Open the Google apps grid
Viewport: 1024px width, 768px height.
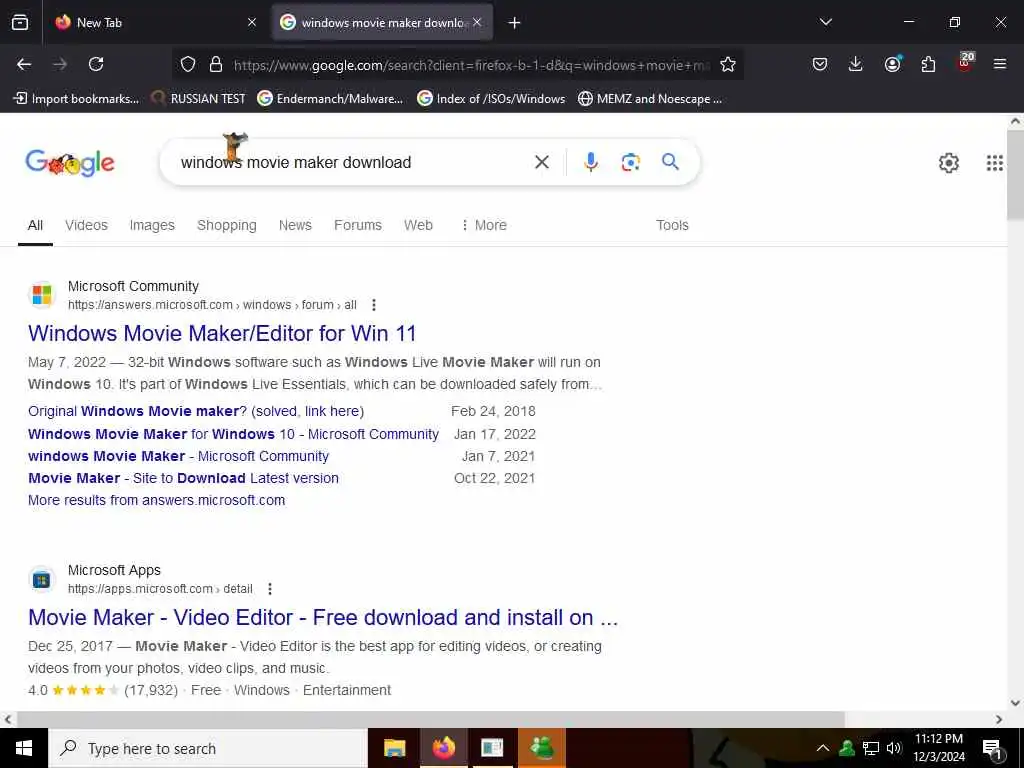[x=995, y=163]
